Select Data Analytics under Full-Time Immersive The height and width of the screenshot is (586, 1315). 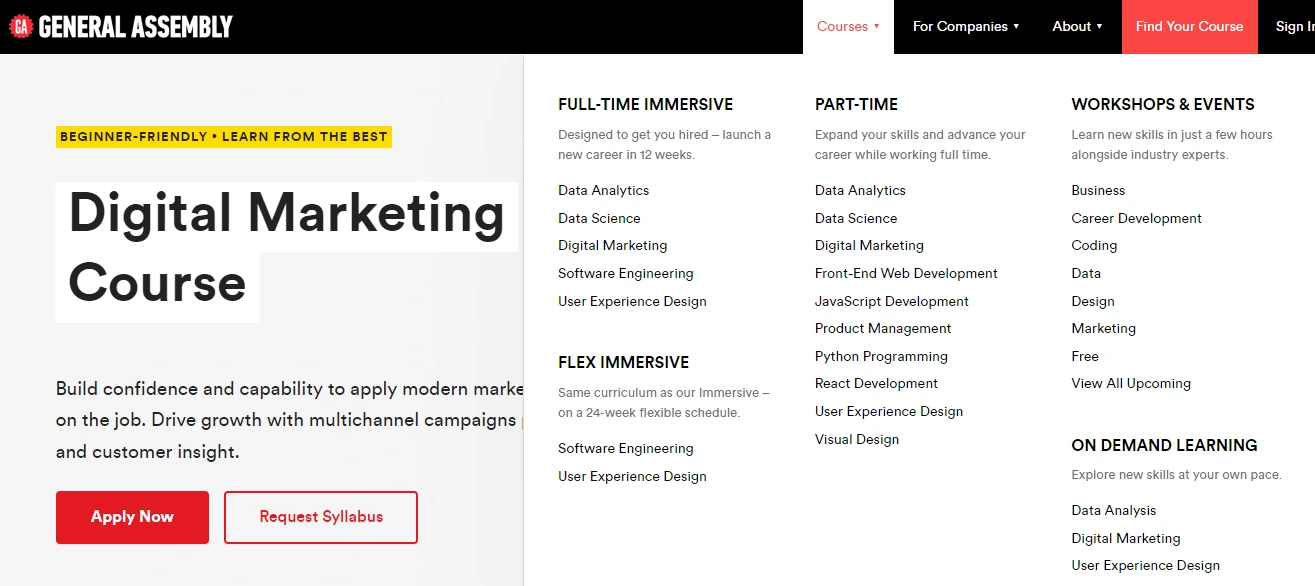[x=604, y=190]
